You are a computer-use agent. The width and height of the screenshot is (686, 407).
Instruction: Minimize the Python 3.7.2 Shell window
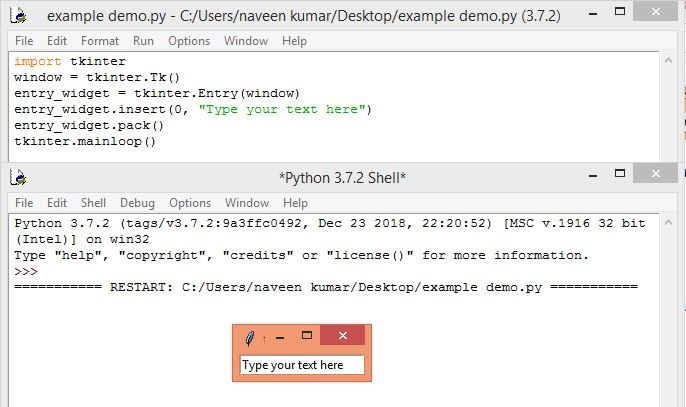pos(593,176)
